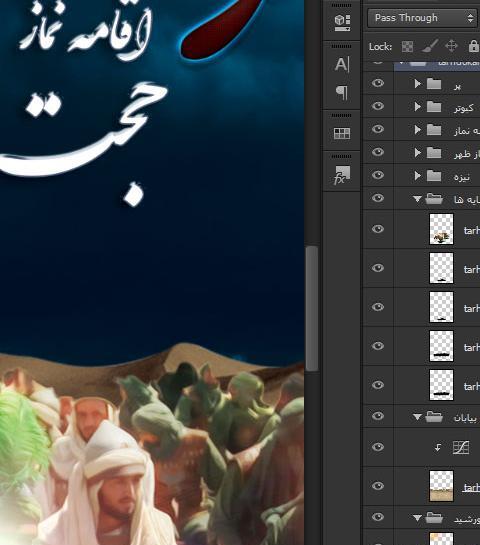Click the نیزه group name

click(462, 177)
